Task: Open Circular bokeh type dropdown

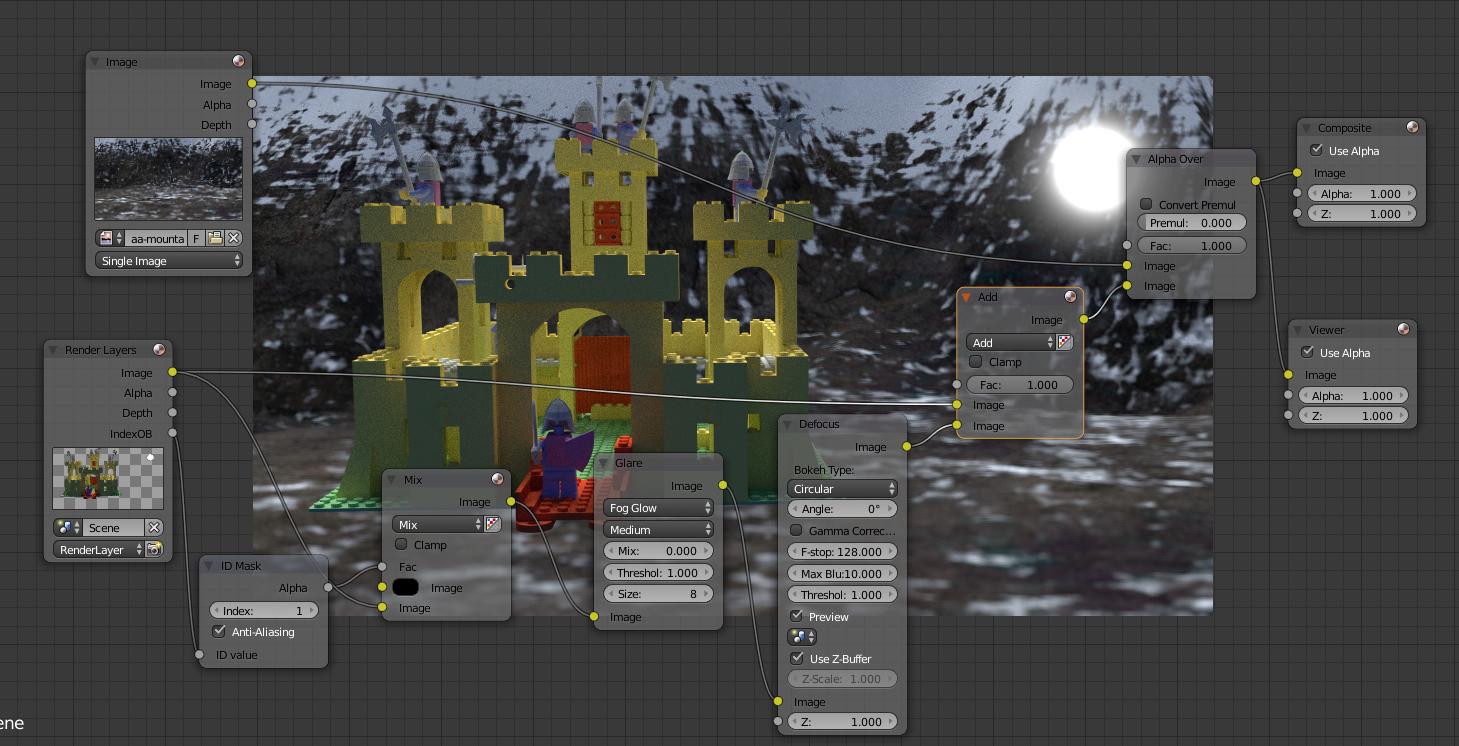Action: (842, 488)
